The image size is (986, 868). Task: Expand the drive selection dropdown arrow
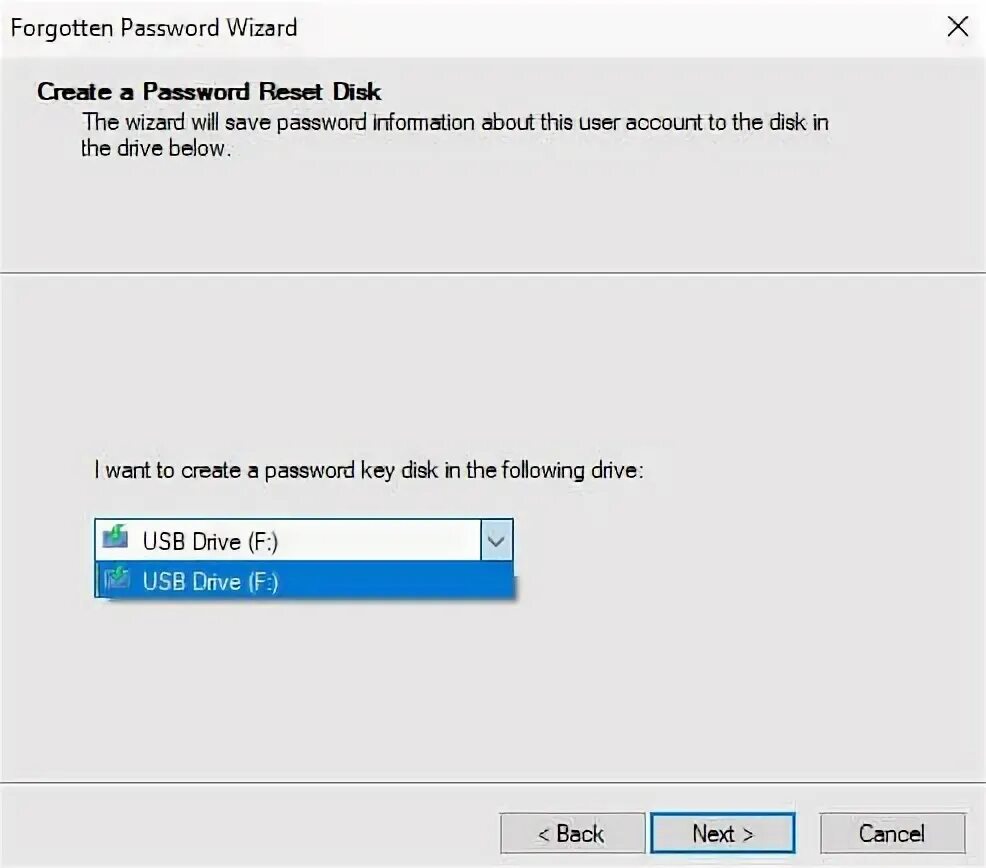(x=496, y=540)
